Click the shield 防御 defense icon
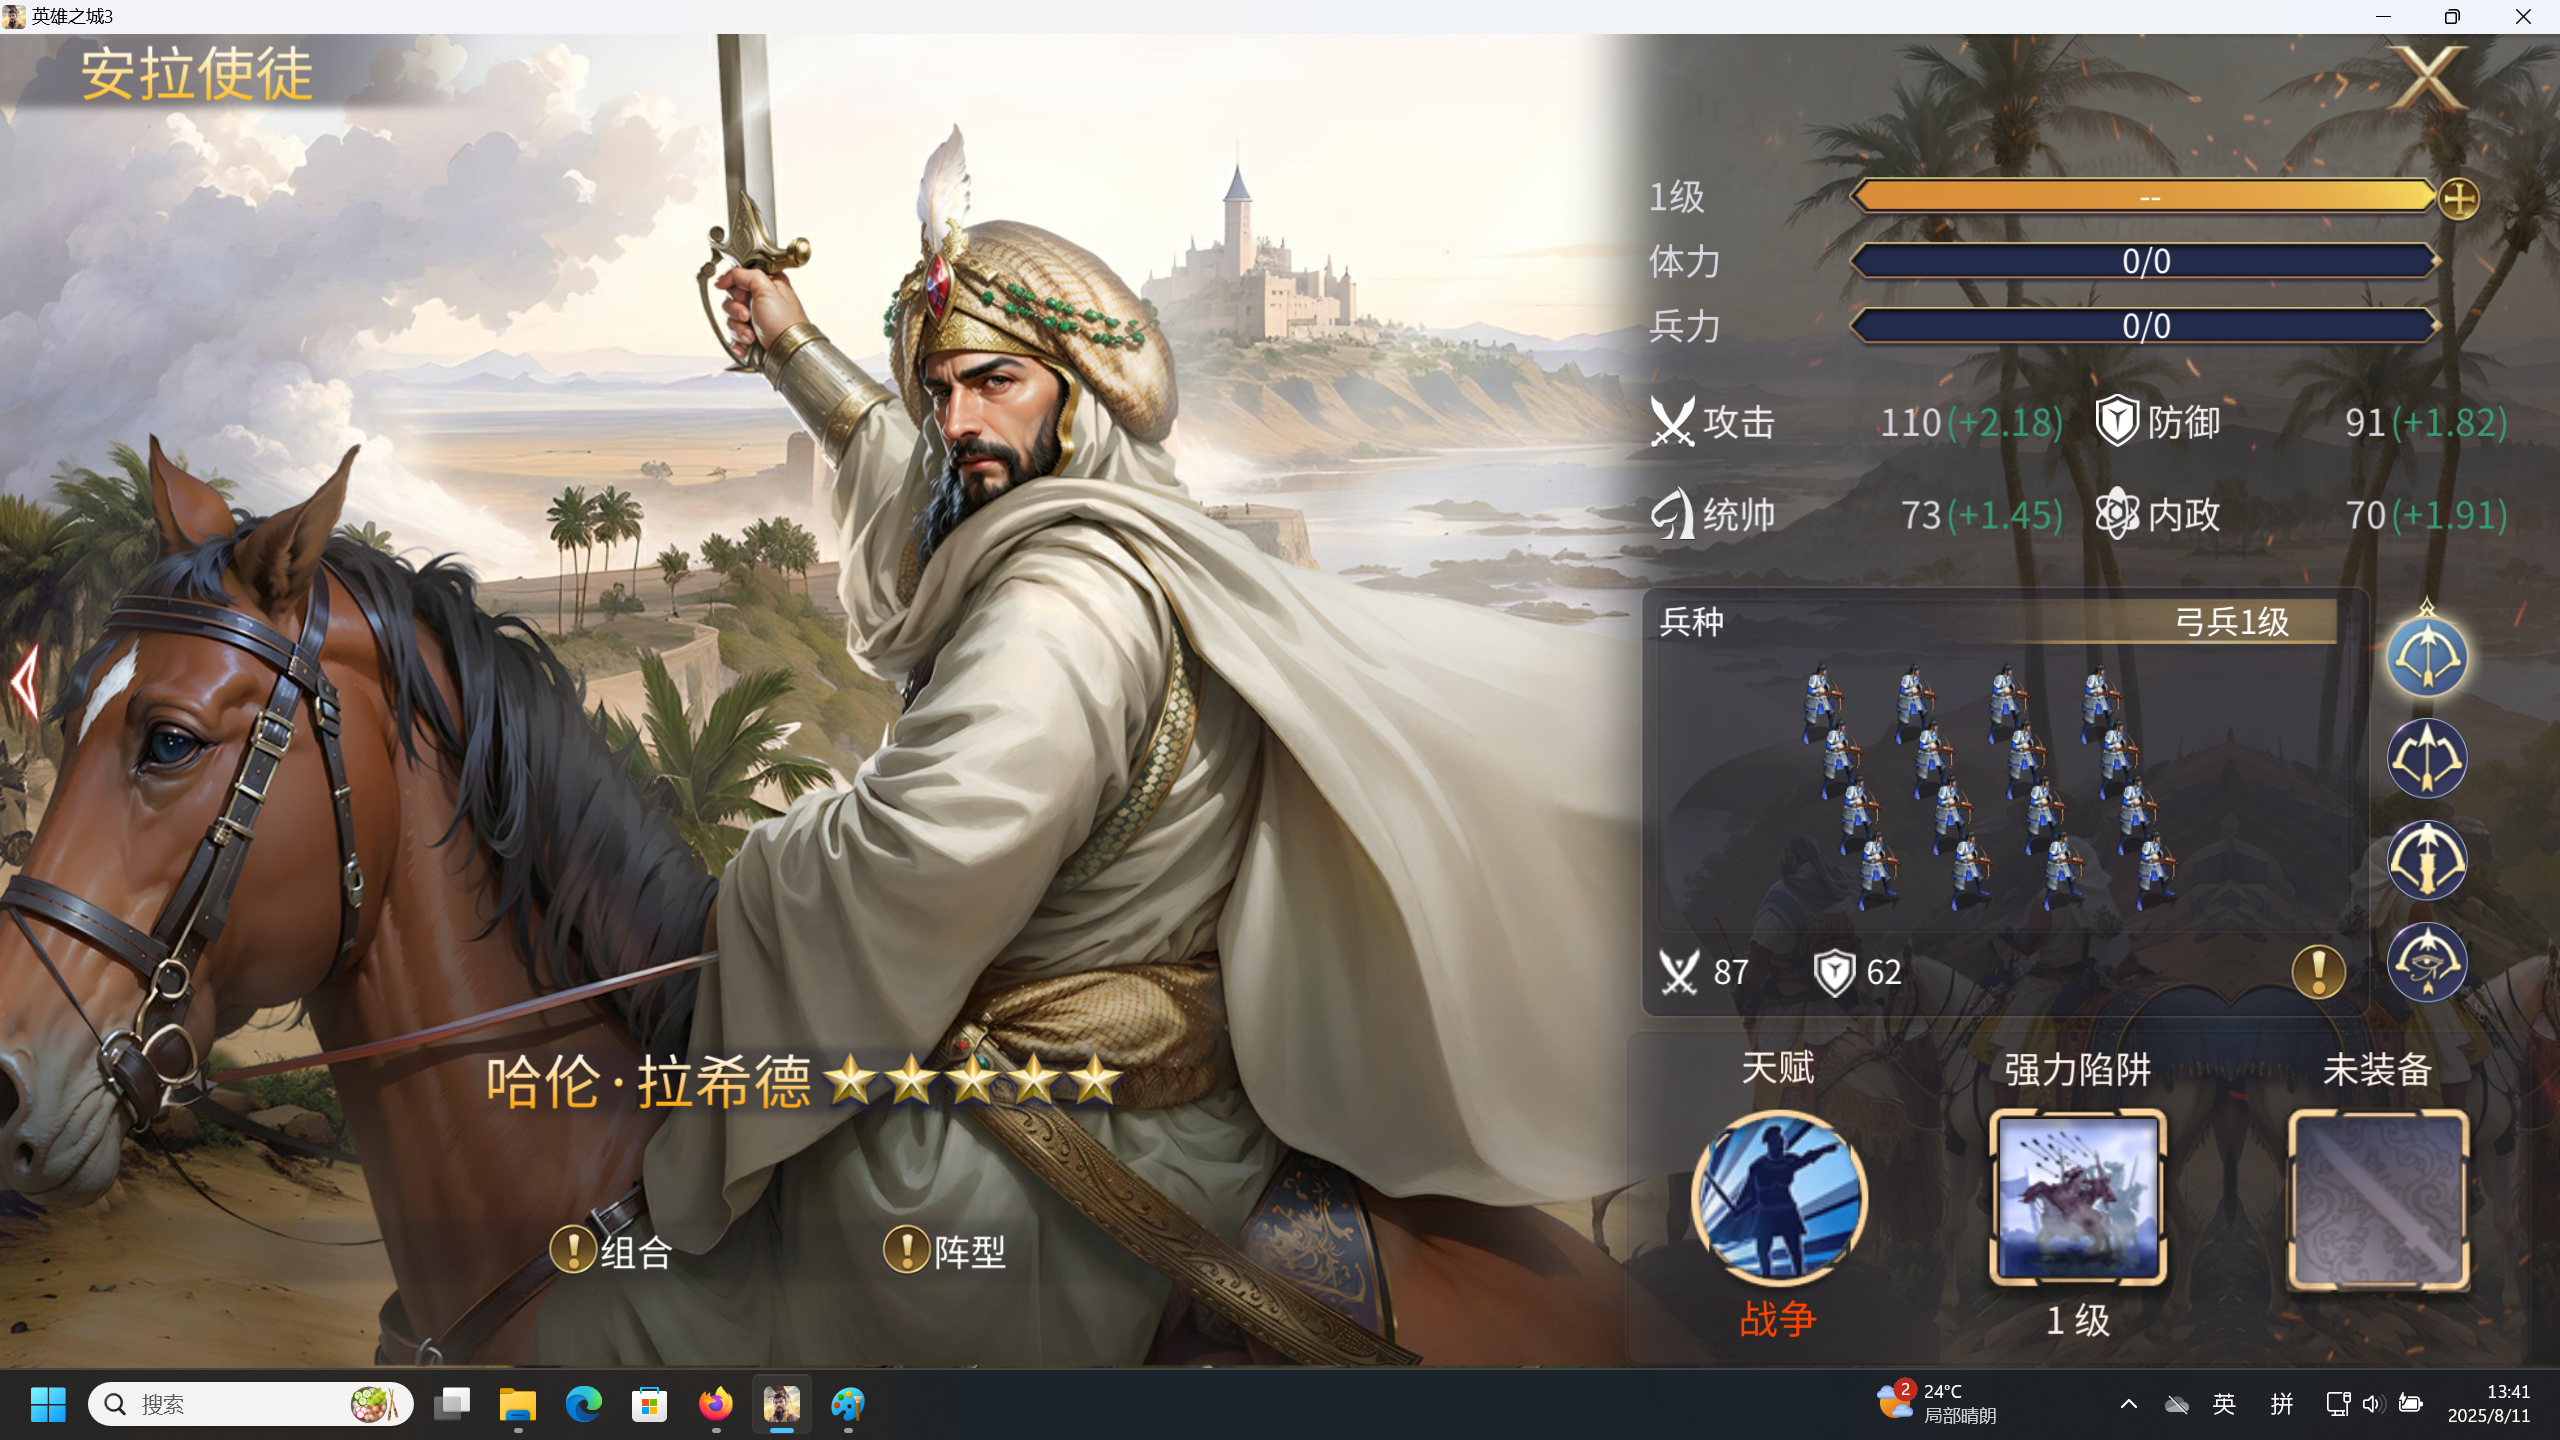The image size is (2560, 1440). point(2117,421)
